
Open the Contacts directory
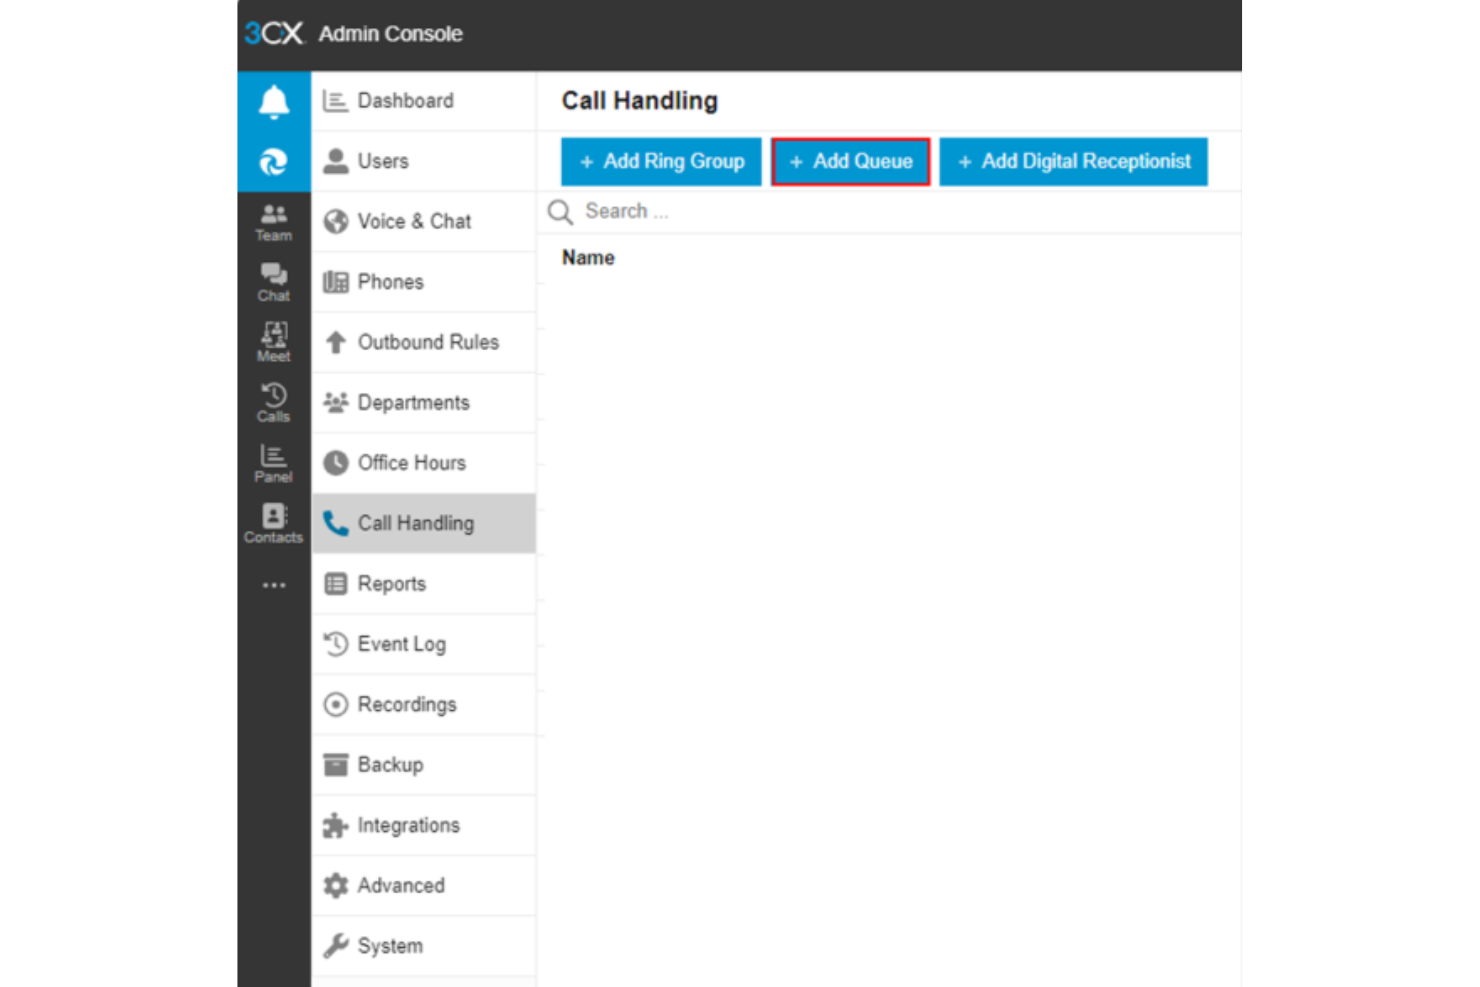tap(272, 522)
